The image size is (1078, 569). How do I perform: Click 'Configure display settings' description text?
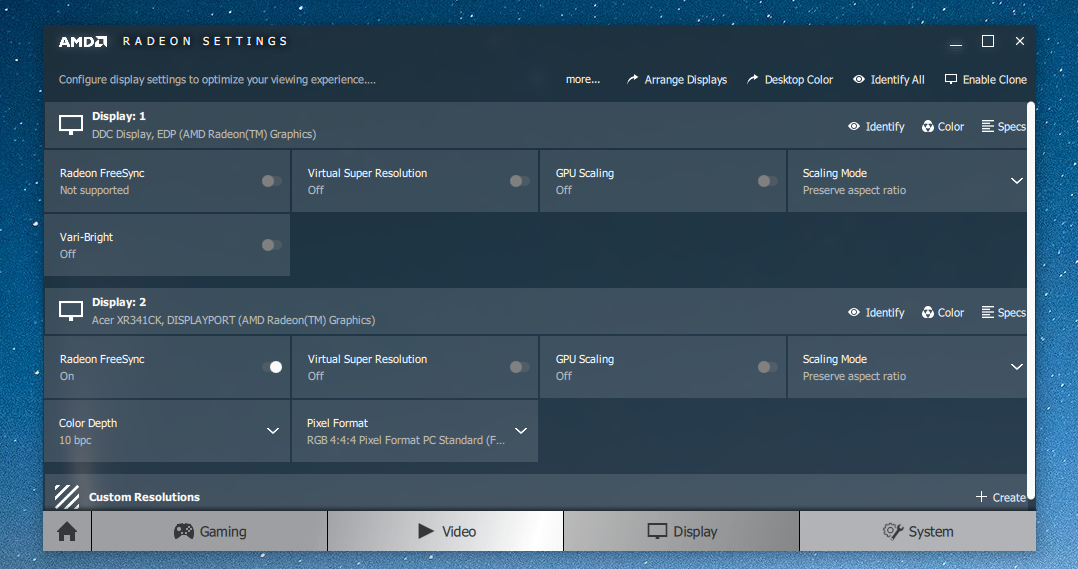(x=217, y=80)
